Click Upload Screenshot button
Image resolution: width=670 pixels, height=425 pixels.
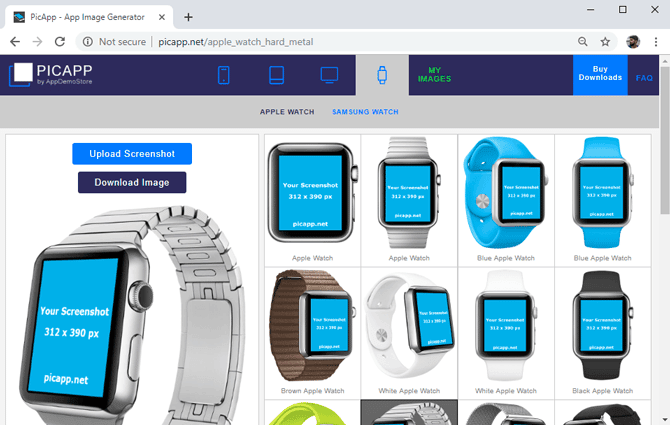pyautogui.click(x=132, y=154)
